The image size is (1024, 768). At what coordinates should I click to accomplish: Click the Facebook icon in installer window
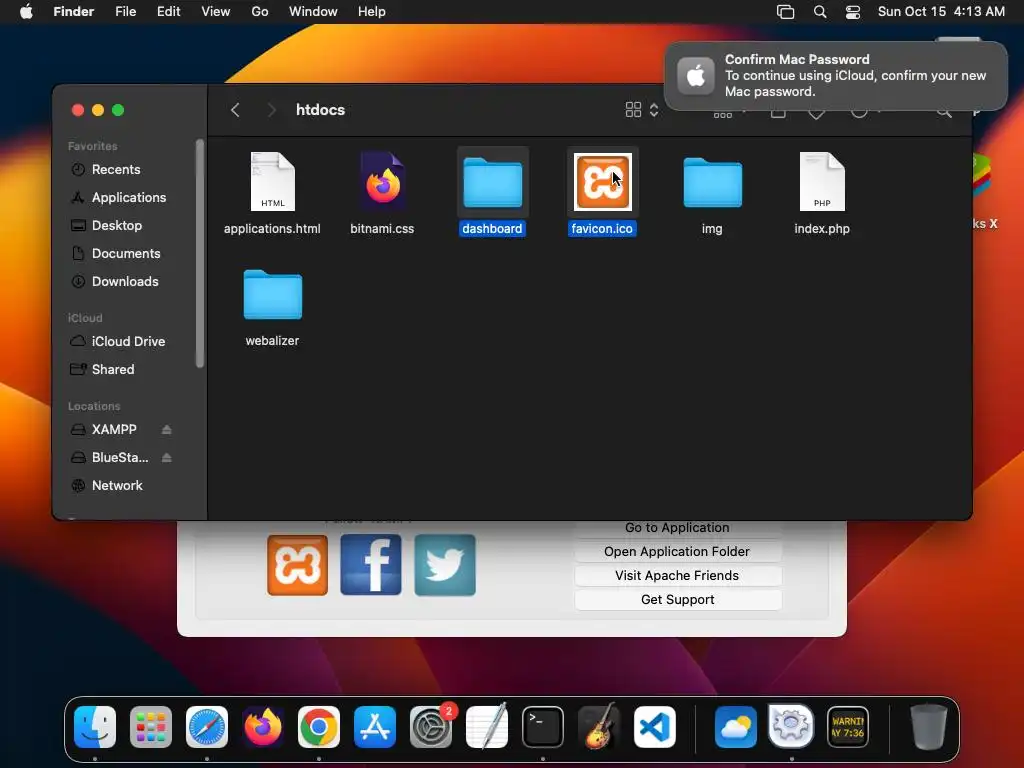click(371, 566)
